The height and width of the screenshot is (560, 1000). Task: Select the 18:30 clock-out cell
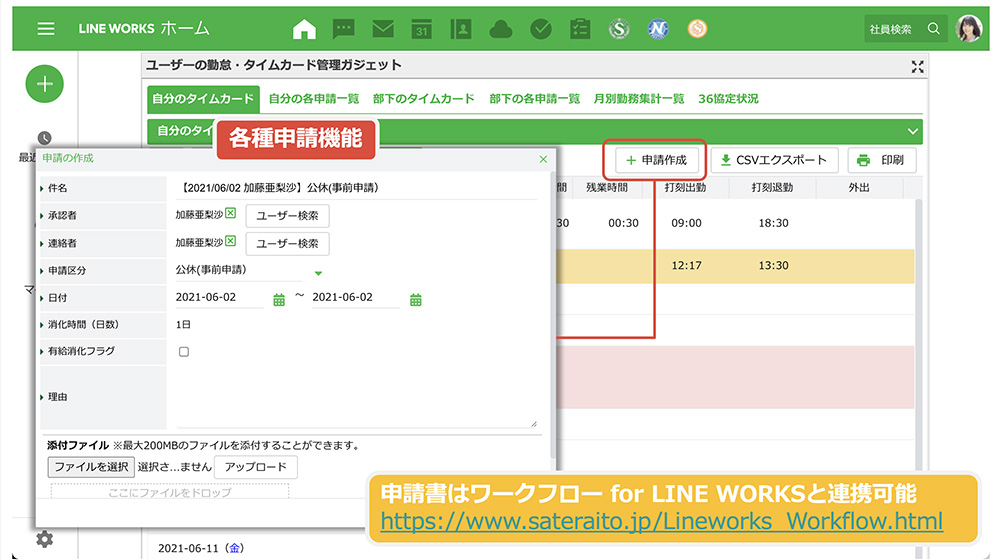click(x=773, y=223)
